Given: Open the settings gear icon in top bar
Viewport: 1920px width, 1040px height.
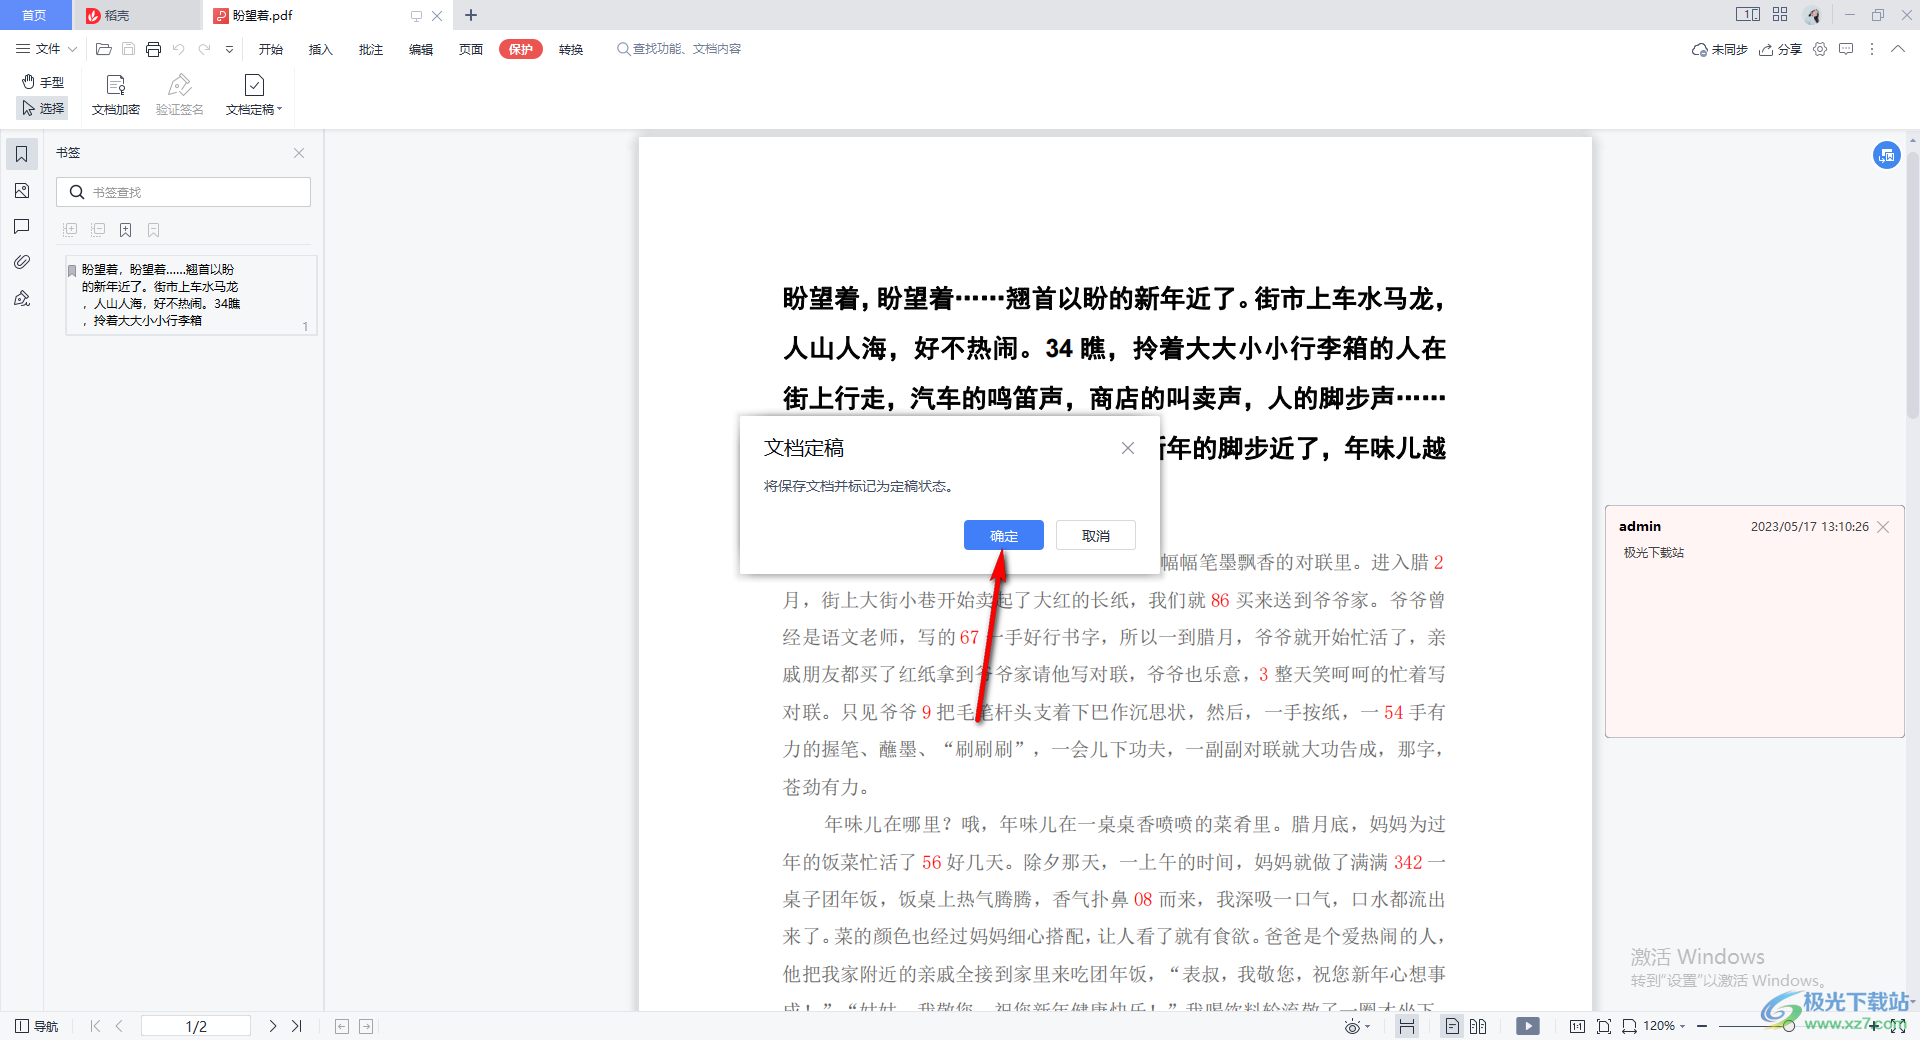Looking at the screenshot, I should click(1820, 49).
